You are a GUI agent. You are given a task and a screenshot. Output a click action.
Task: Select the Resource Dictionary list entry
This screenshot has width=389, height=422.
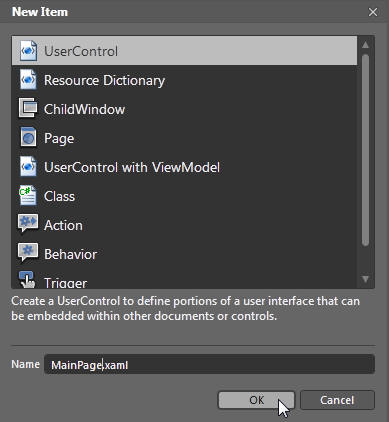pyautogui.click(x=184, y=80)
